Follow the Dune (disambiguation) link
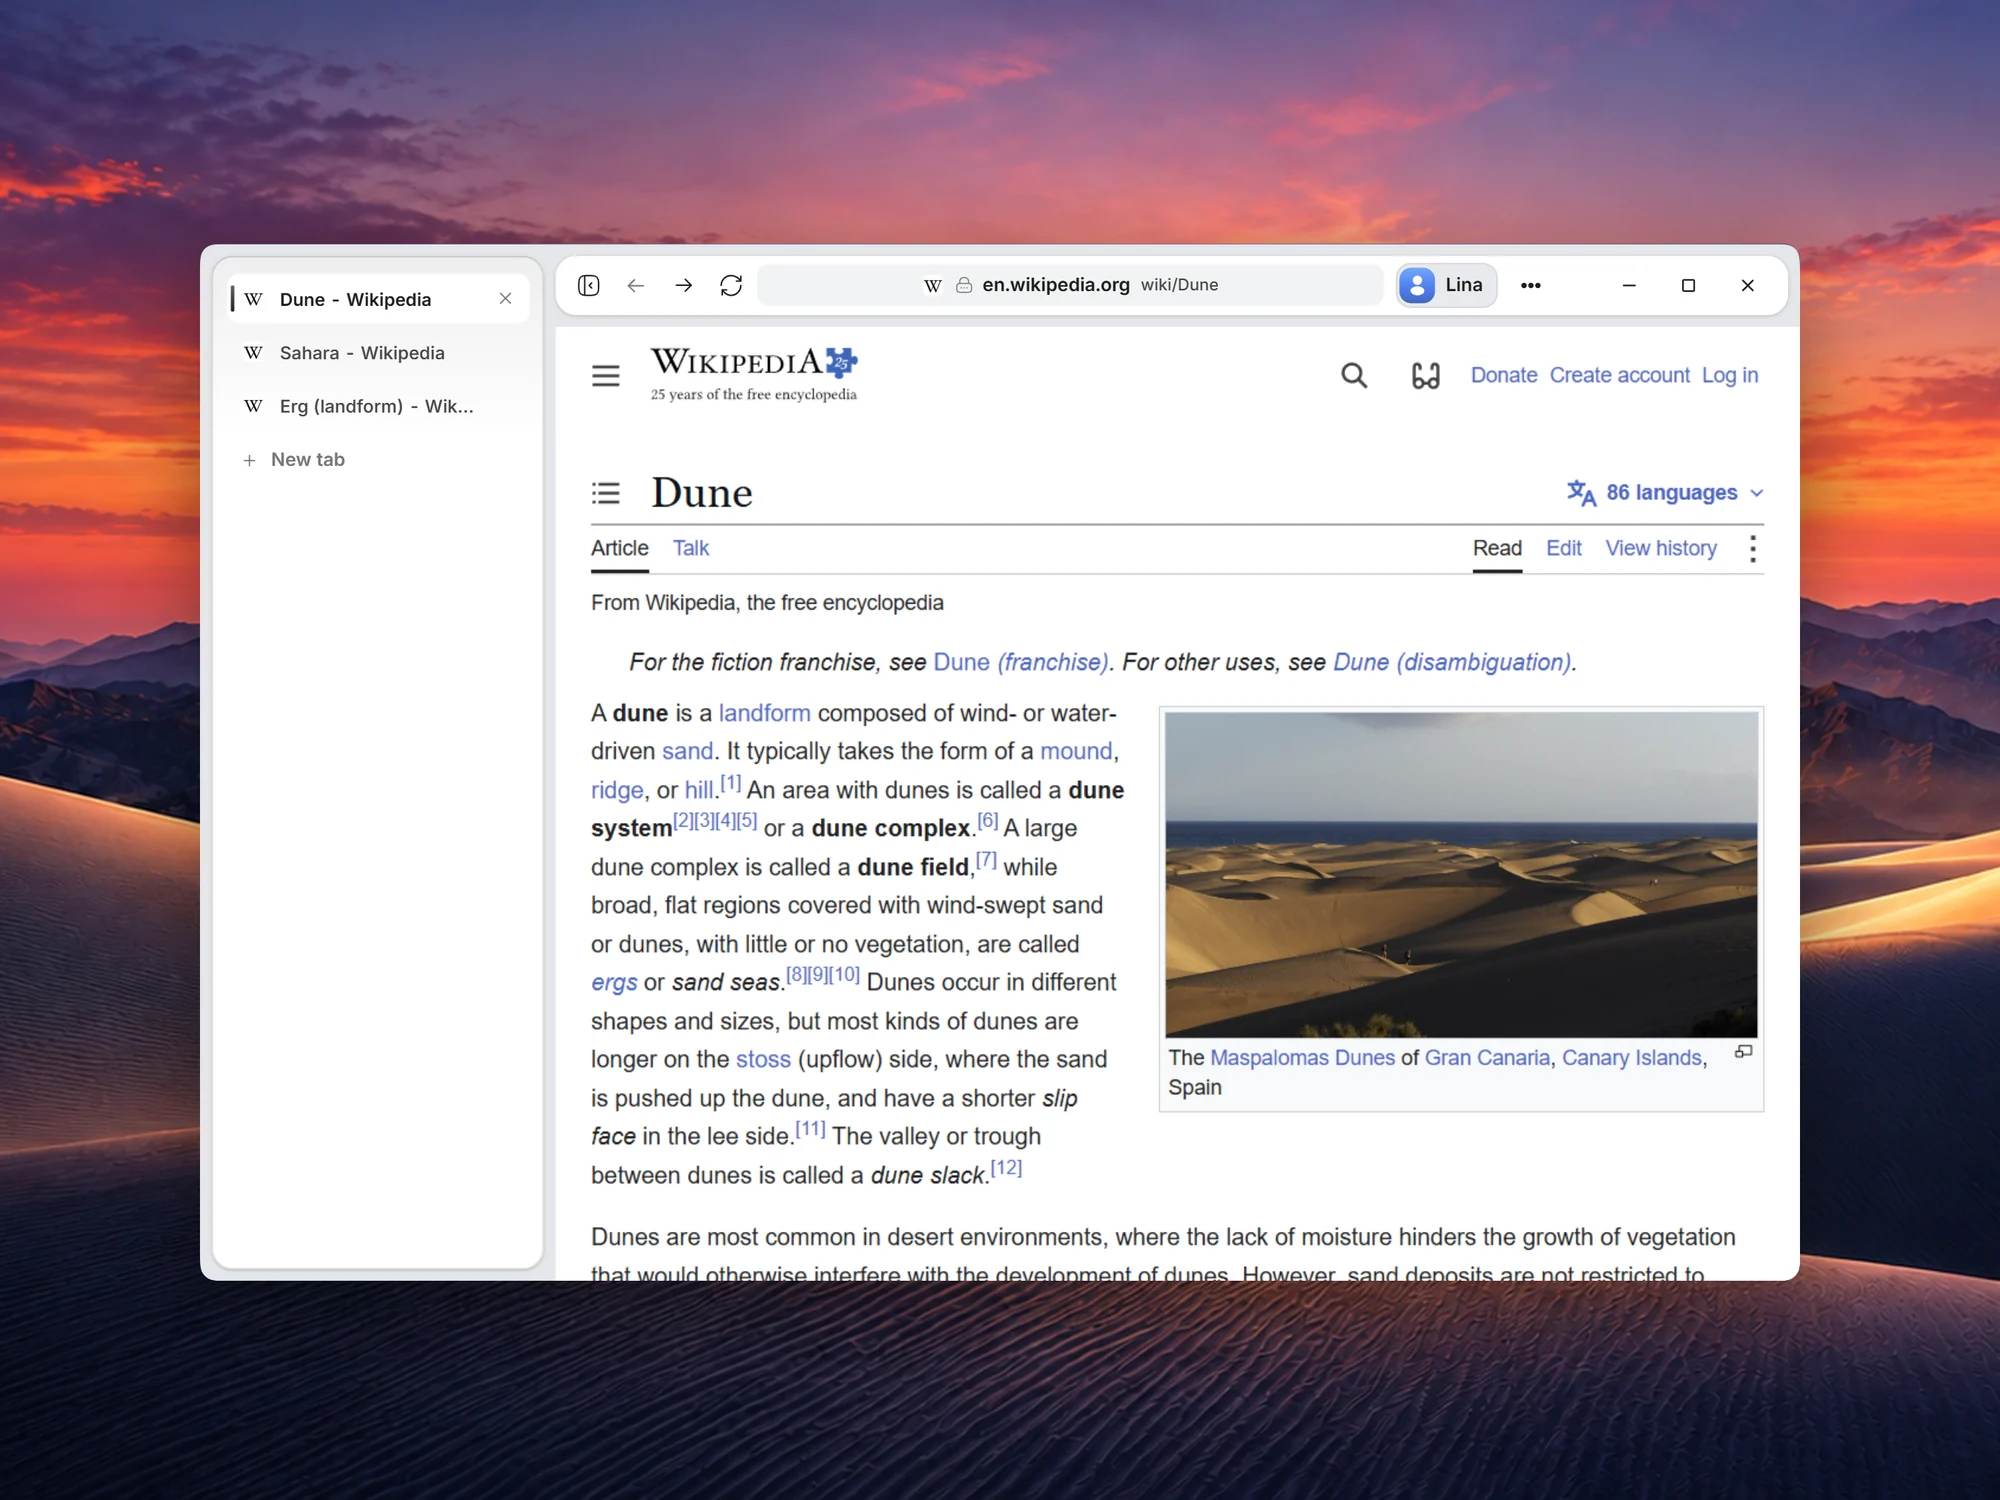Screen dimensions: 2000x1500 point(1452,662)
